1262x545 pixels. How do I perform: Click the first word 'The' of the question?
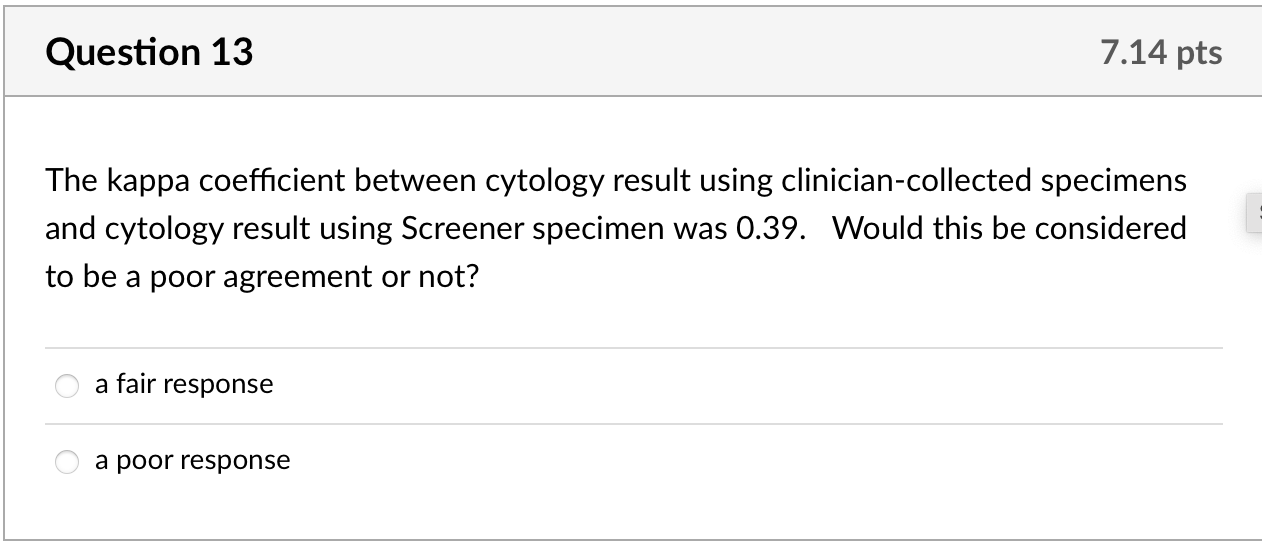point(70,181)
